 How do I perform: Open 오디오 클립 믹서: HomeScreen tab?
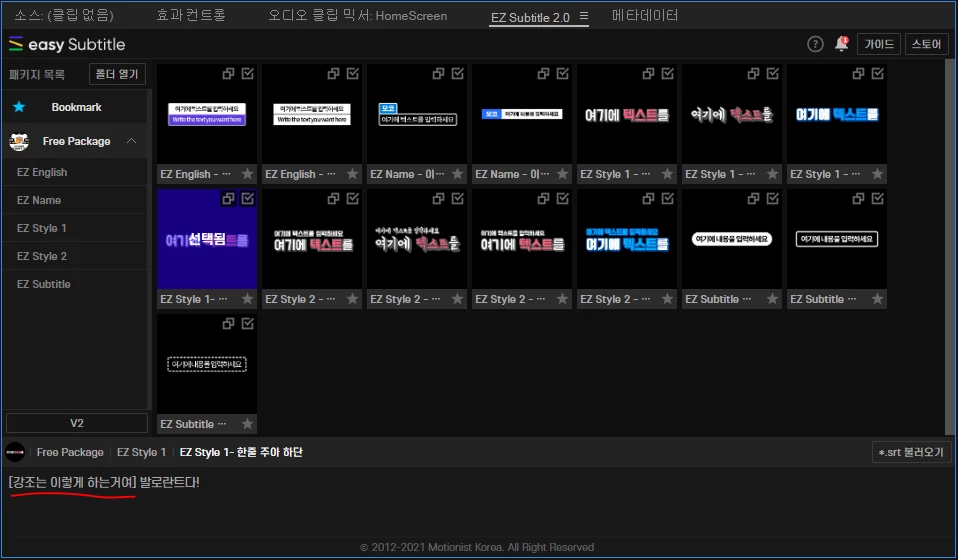tap(357, 15)
